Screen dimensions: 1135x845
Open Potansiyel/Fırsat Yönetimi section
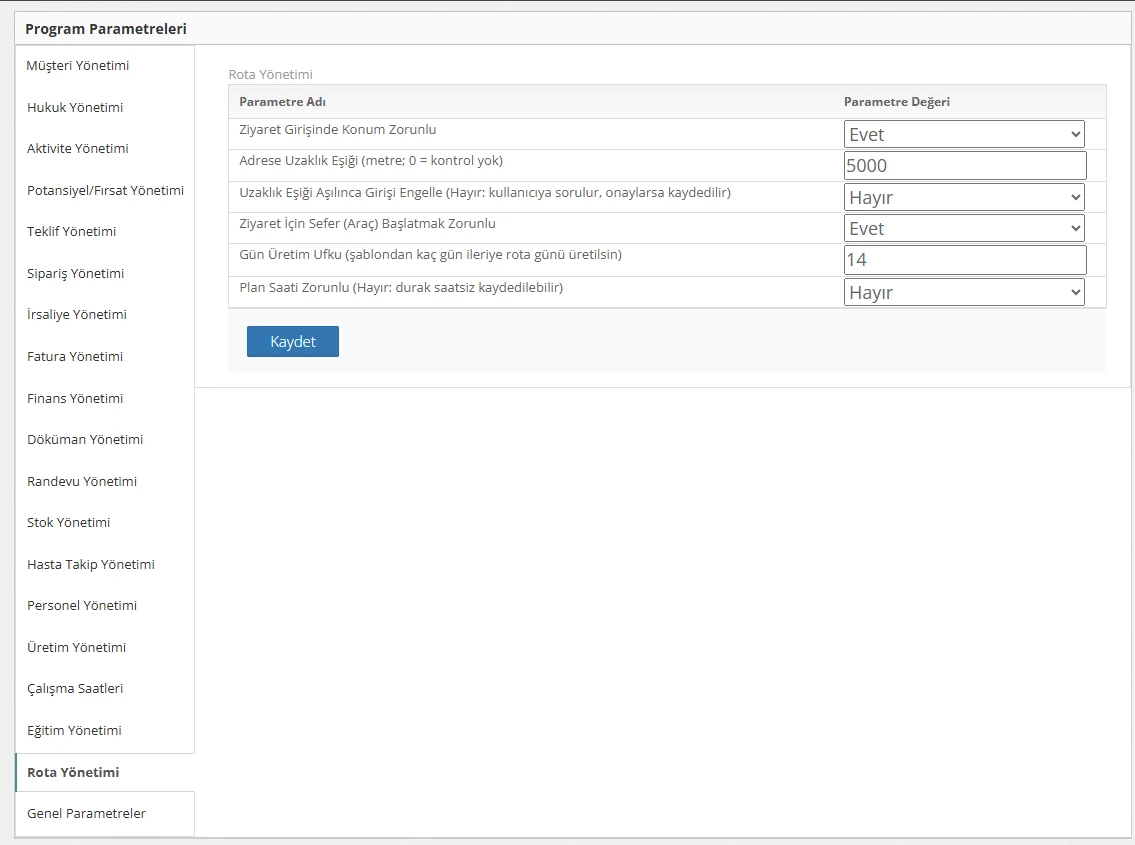click(x=104, y=190)
